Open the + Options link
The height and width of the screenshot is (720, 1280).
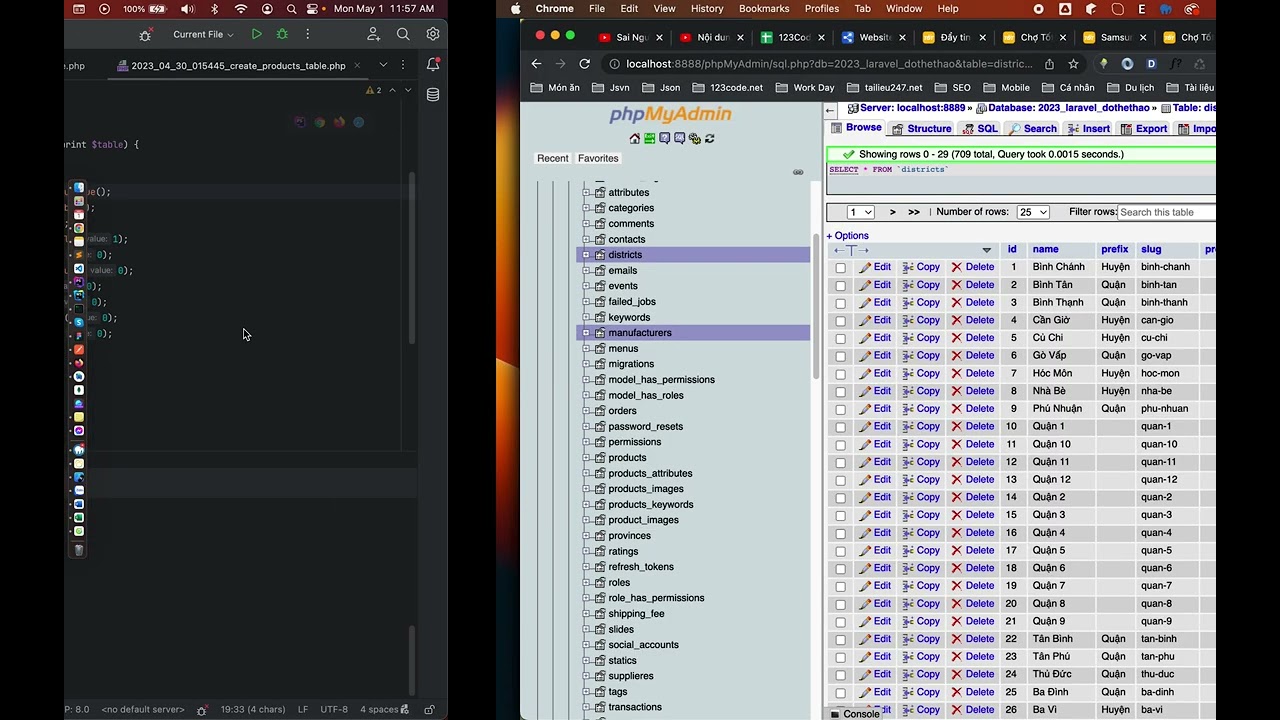pyautogui.click(x=847, y=236)
